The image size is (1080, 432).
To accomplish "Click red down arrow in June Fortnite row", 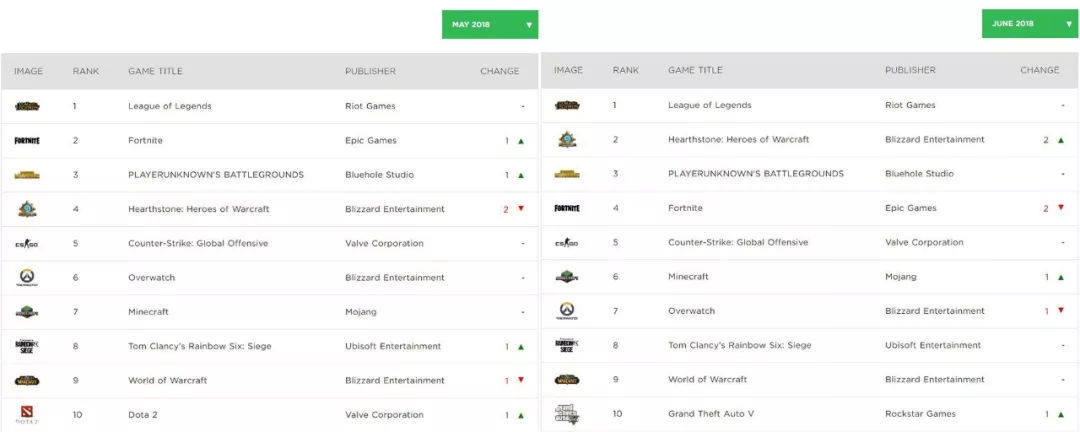I will click(1061, 208).
